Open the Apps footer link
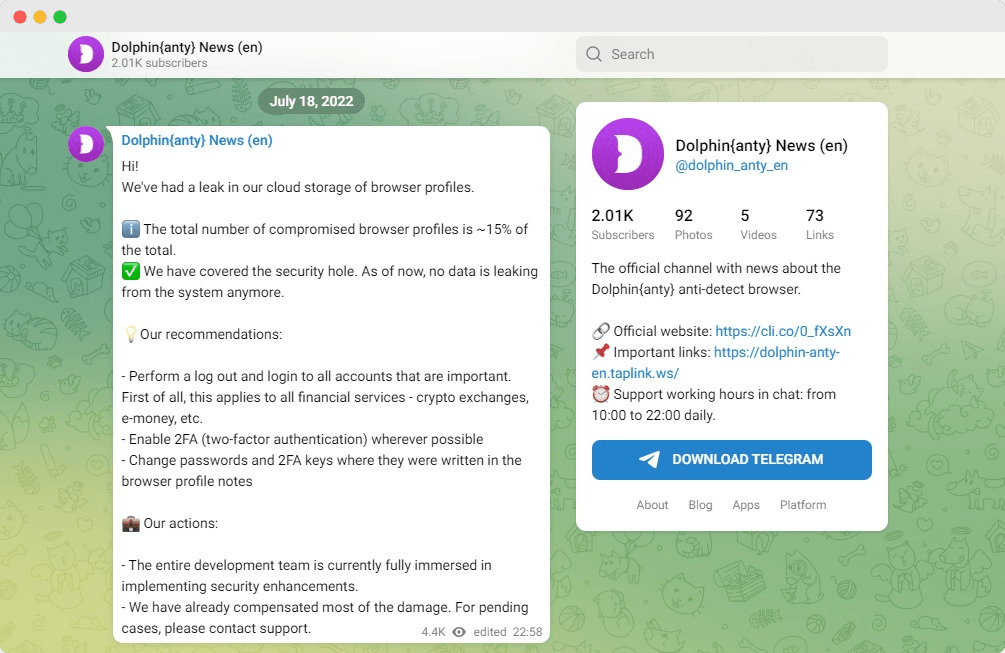1005x653 pixels. point(746,505)
